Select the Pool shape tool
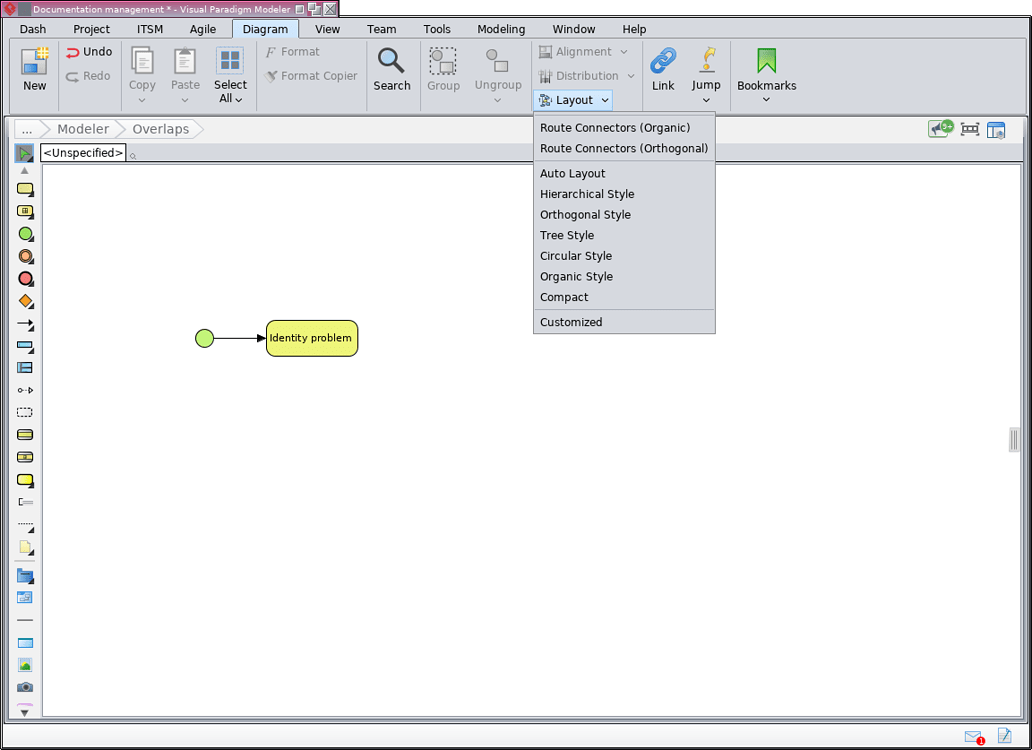This screenshot has height=750, width=1032. click(x=26, y=345)
